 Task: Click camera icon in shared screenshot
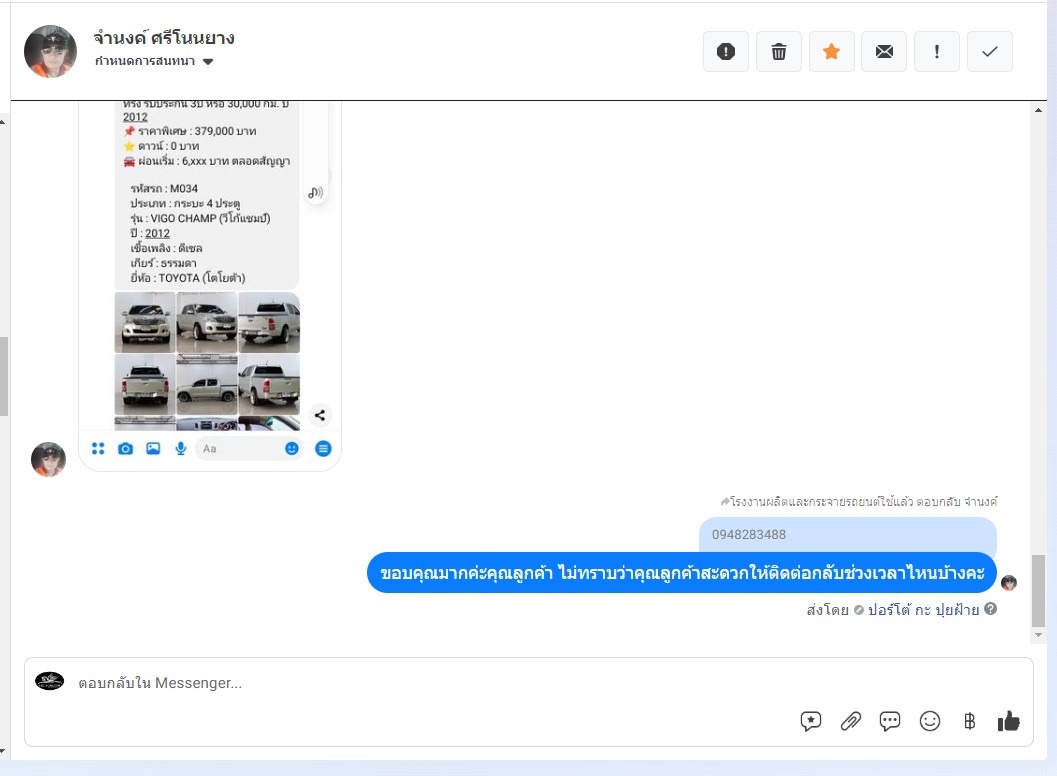[125, 448]
